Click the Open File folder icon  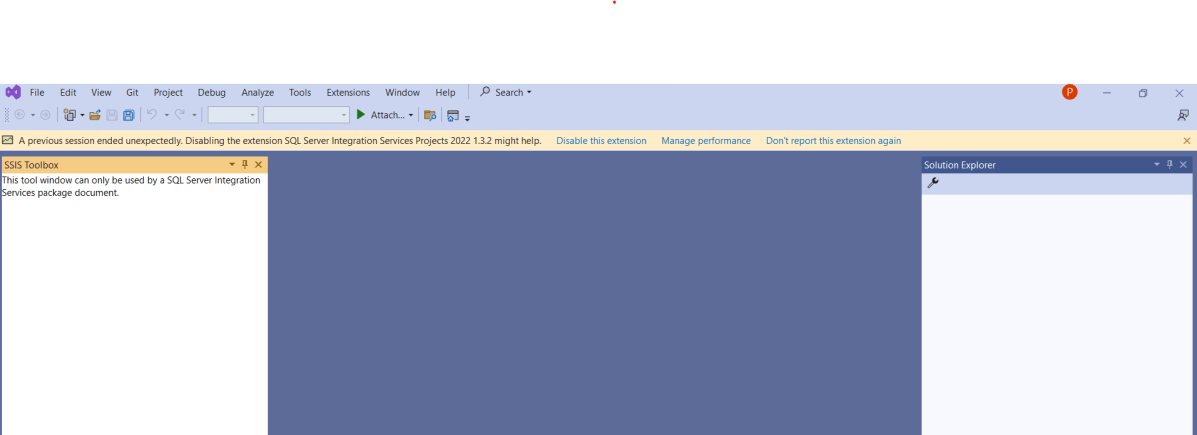pyautogui.click(x=95, y=115)
